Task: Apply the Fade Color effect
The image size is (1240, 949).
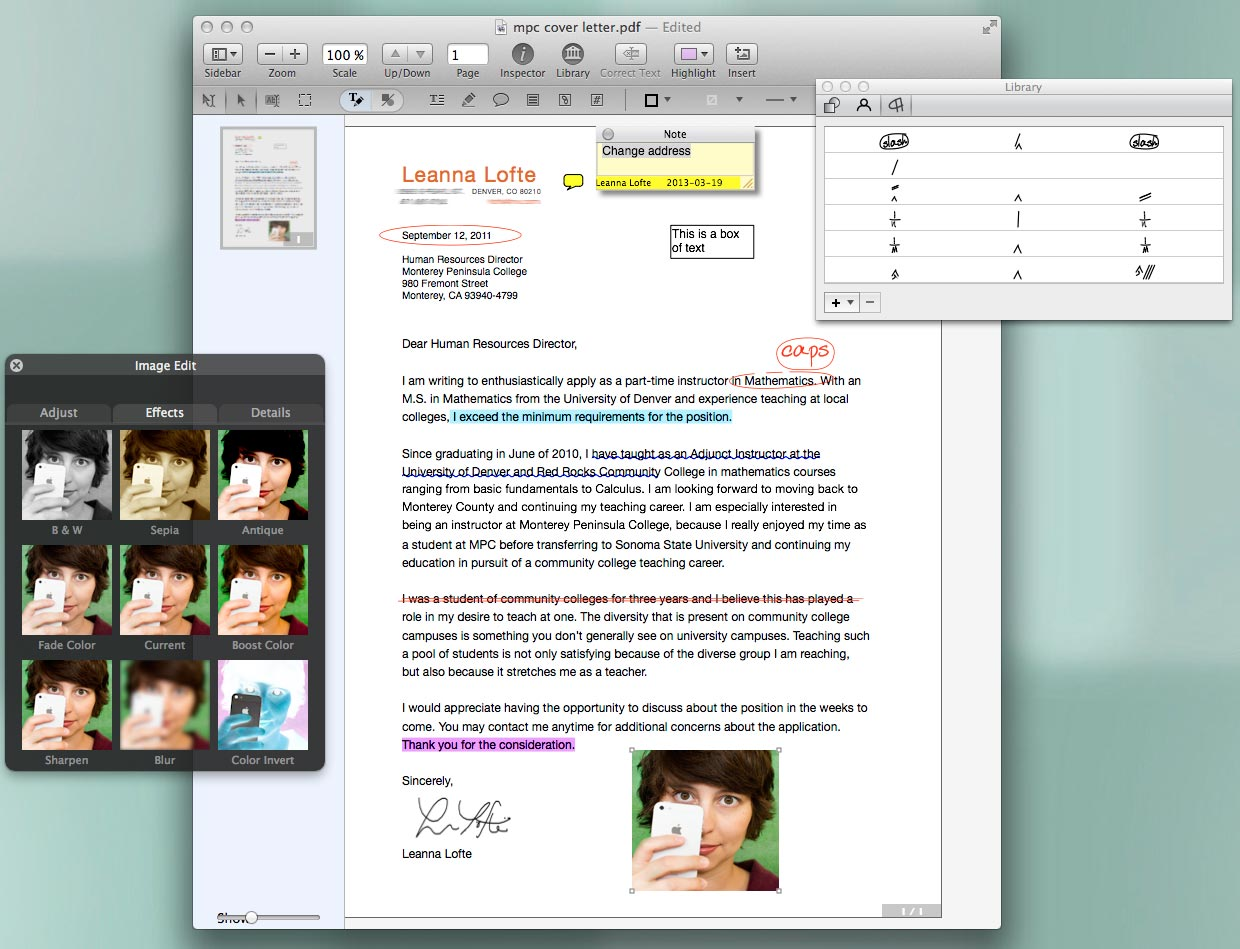Action: point(67,590)
